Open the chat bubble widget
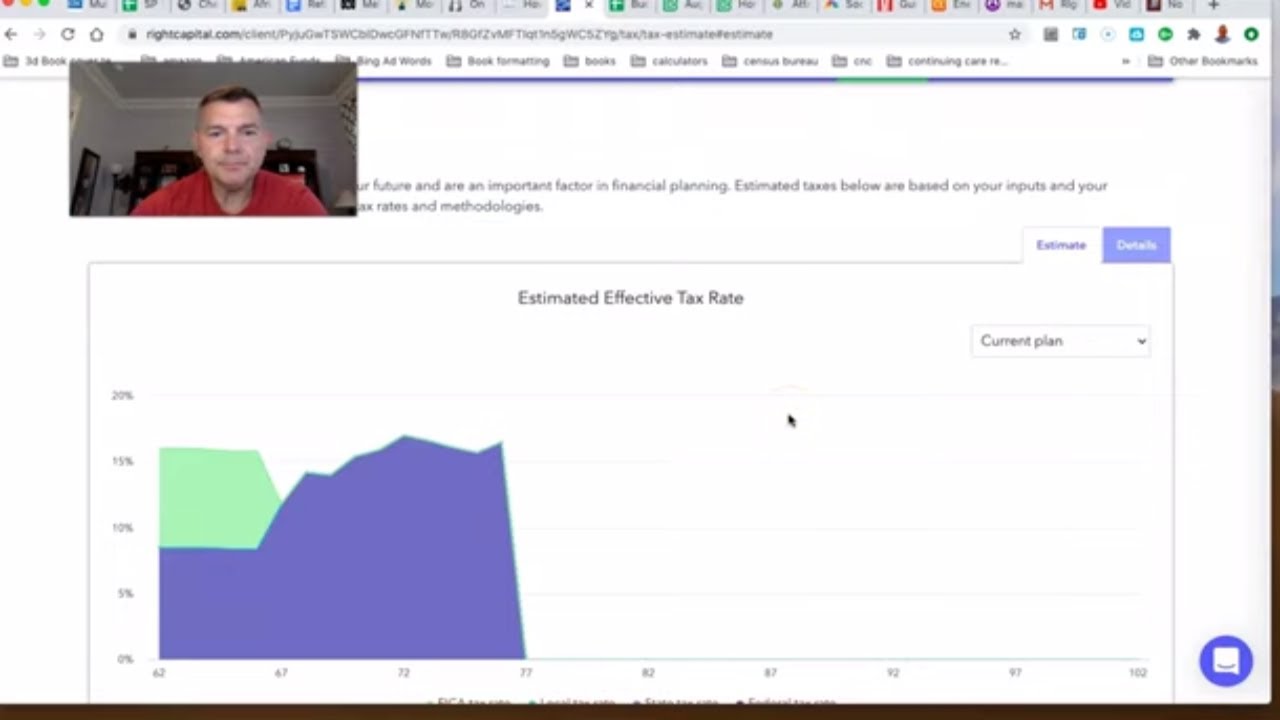 (1226, 661)
